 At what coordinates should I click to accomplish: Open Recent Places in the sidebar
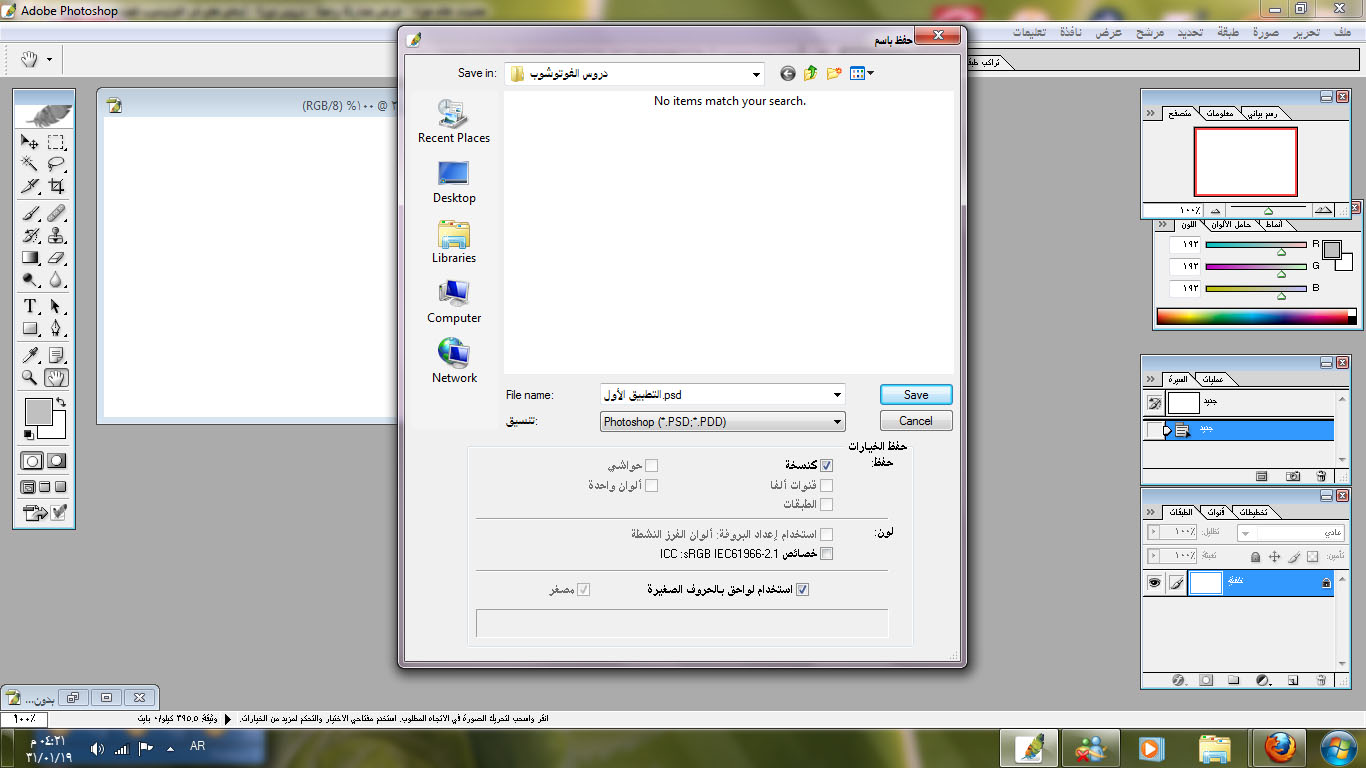454,122
